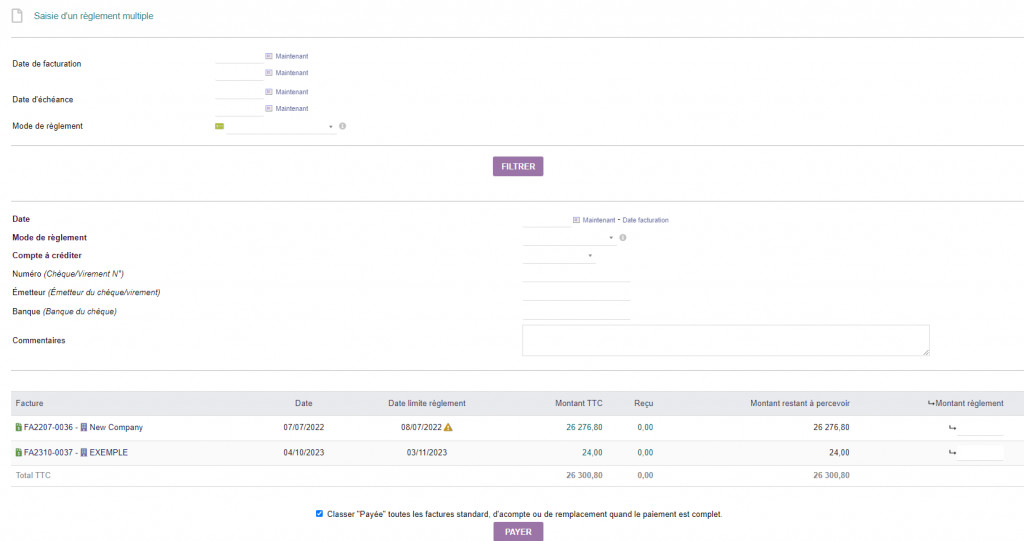Expand the filter Mode de règlement dropdown
The image size is (1024, 541).
tap(281, 127)
